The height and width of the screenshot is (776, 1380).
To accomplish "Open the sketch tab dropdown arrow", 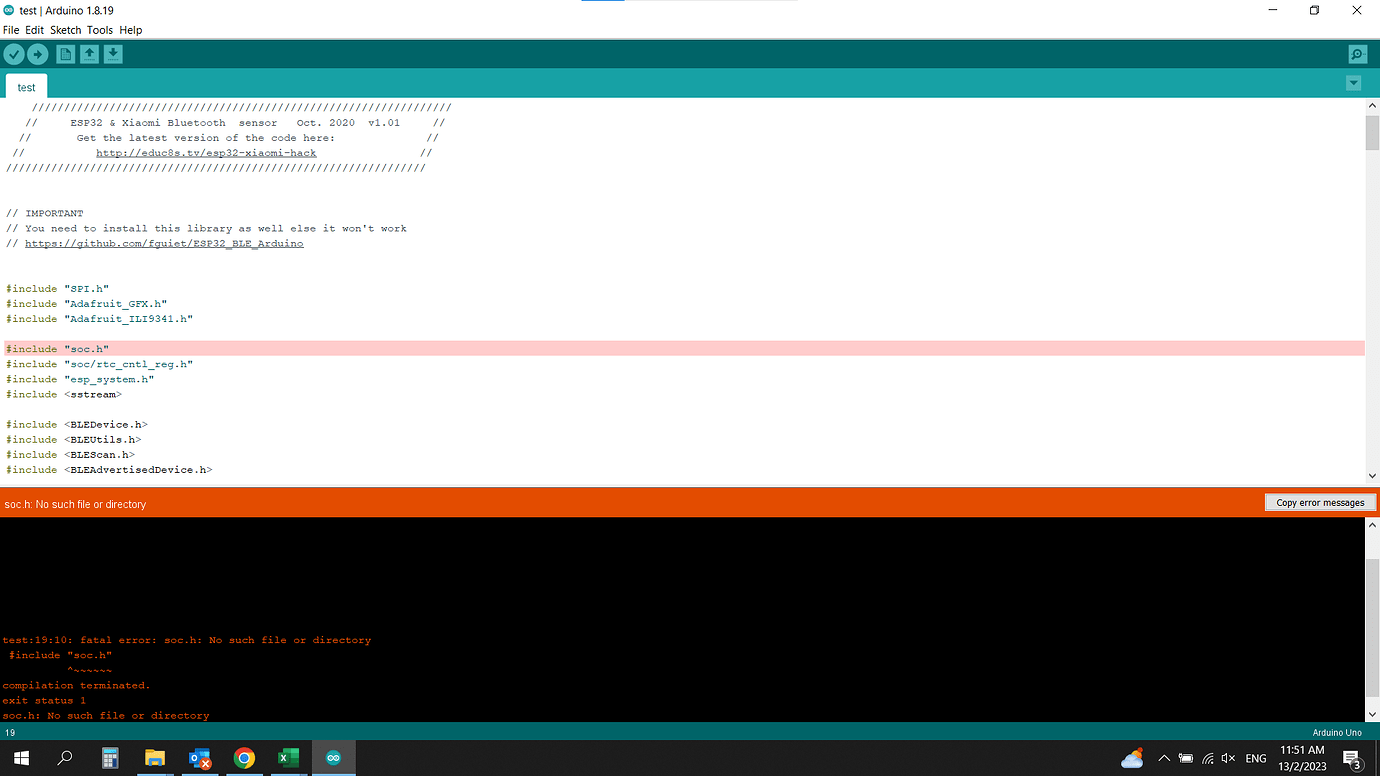I will click(x=1354, y=82).
